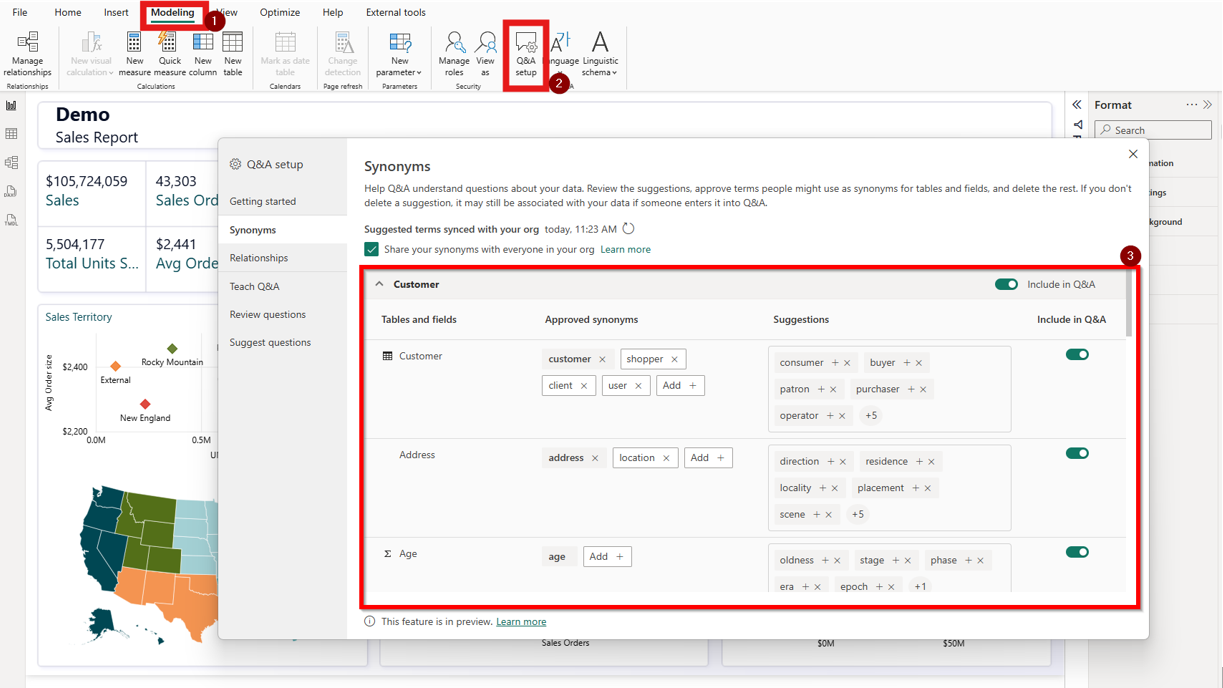Click the refresh sync icon beside 11:23 AM
The image size is (1223, 688).
pyautogui.click(x=628, y=229)
